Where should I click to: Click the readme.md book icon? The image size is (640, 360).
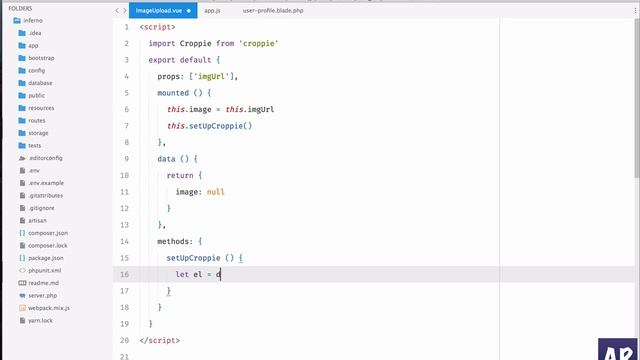point(22,283)
